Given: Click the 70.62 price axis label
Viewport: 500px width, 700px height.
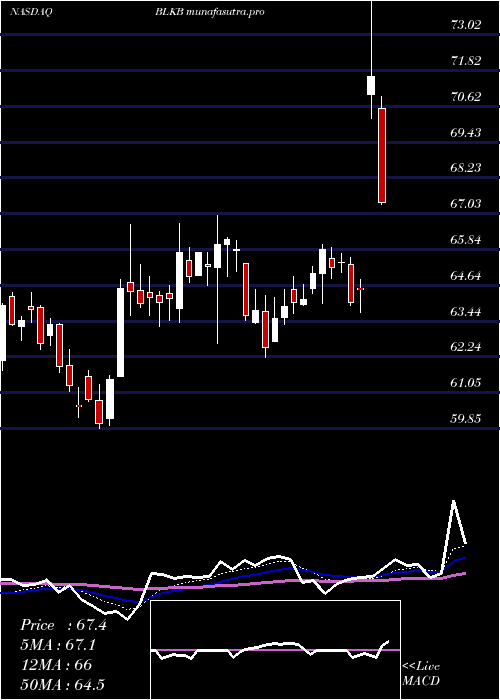Looking at the screenshot, I should point(466,96).
